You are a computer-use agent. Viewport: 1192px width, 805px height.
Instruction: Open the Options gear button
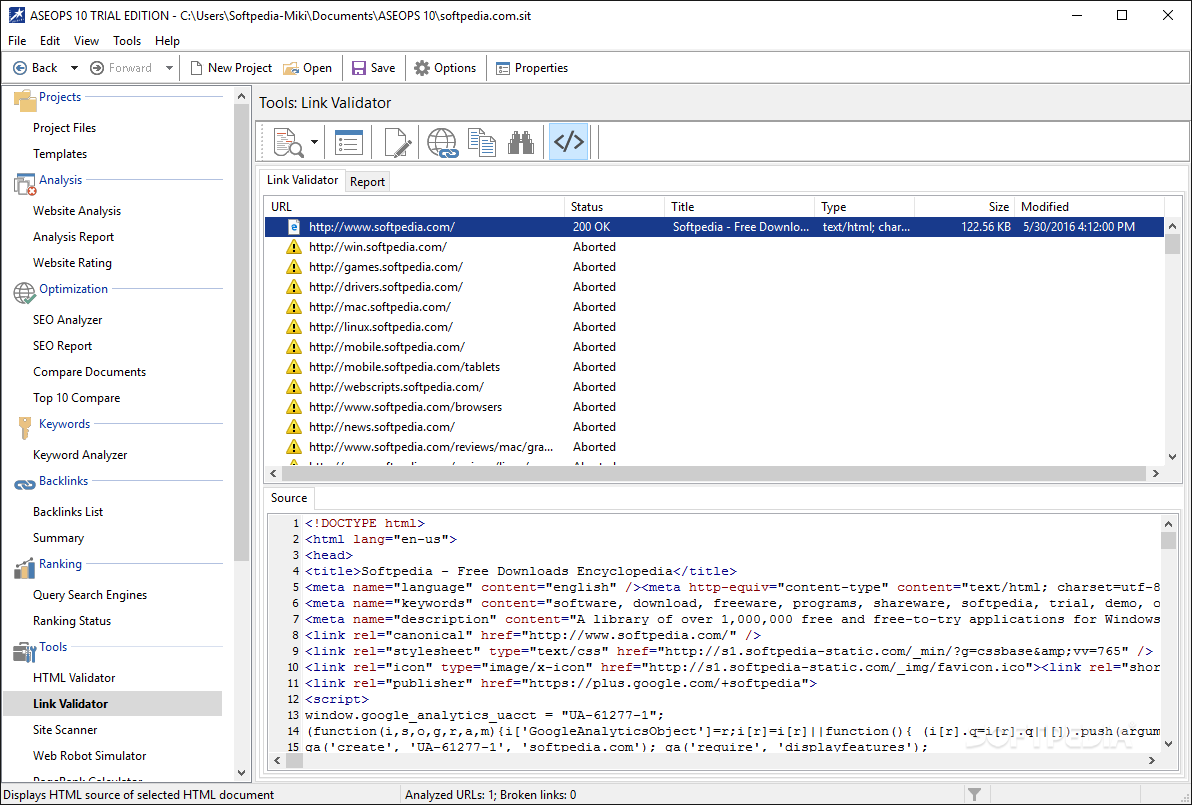pyautogui.click(x=445, y=68)
